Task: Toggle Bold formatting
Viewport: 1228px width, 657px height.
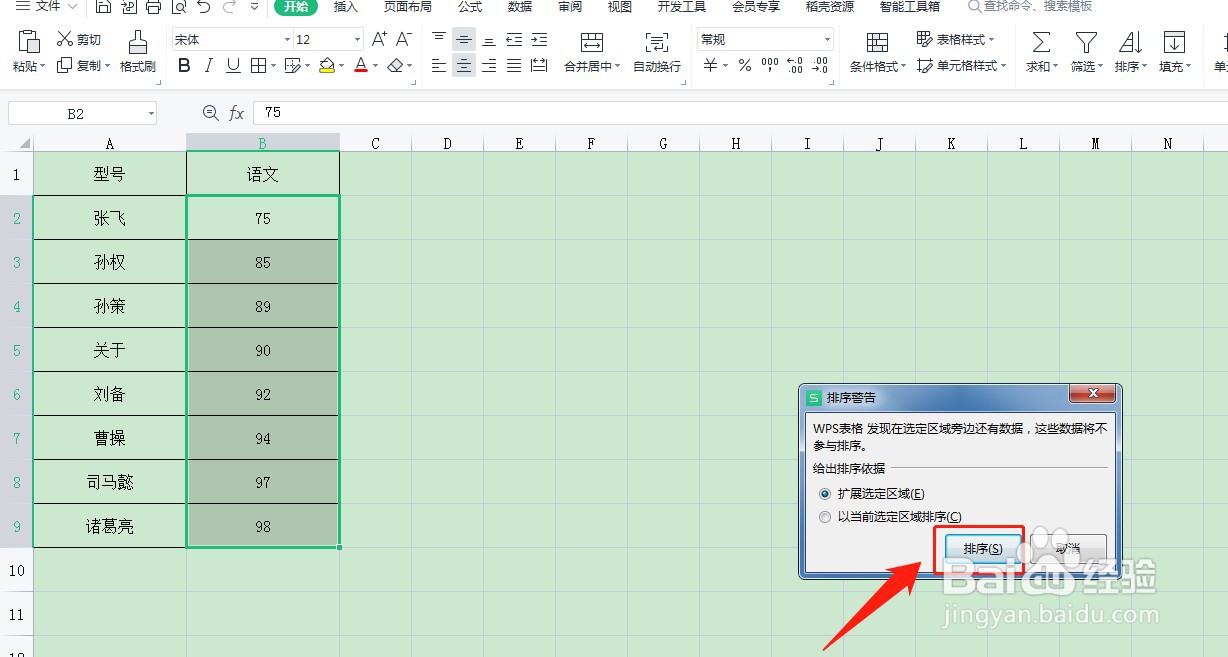Action: (x=184, y=66)
